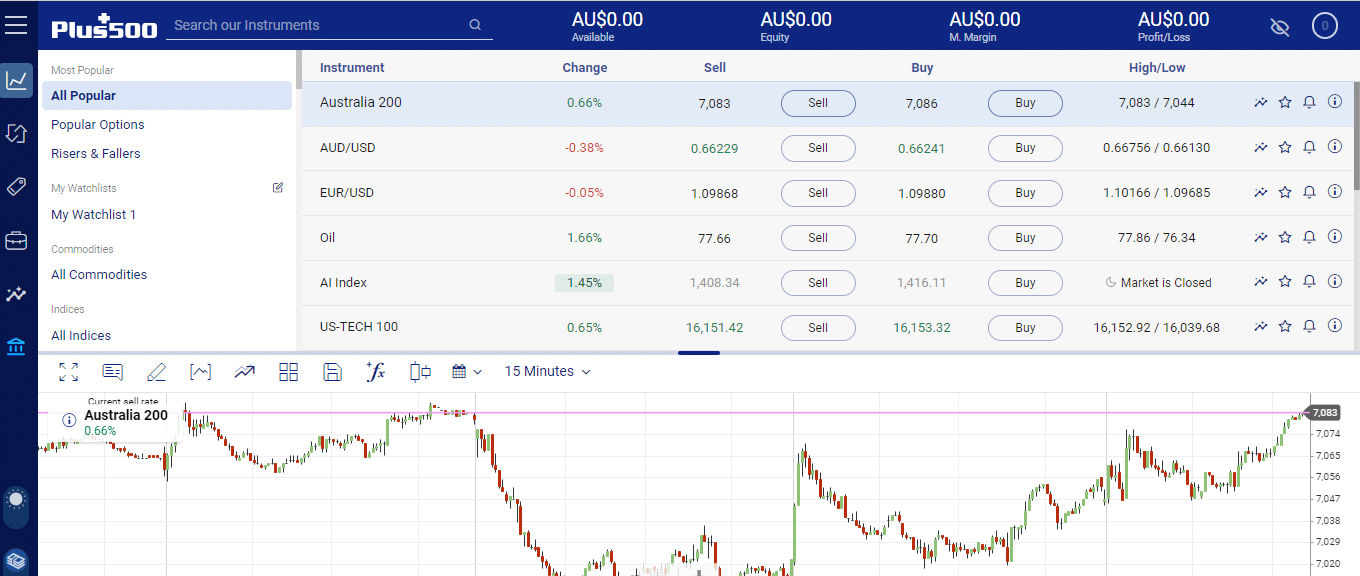This screenshot has width=1360, height=576.
Task: Open the candlestick chart type selector
Action: coord(420,372)
